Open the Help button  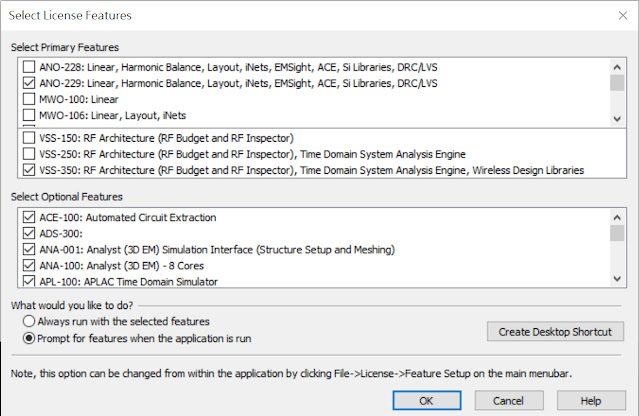point(590,400)
